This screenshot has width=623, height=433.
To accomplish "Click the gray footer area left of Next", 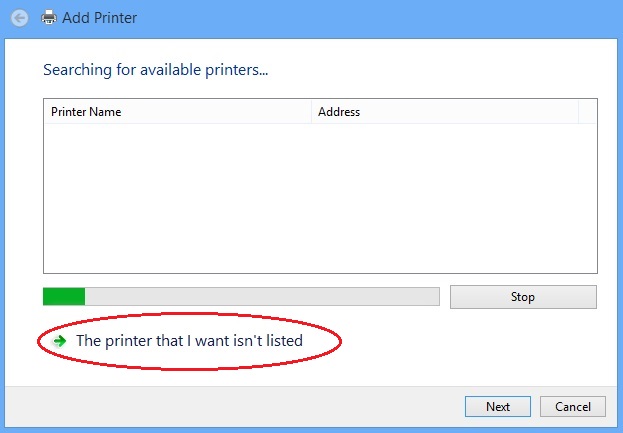I will pos(234,406).
